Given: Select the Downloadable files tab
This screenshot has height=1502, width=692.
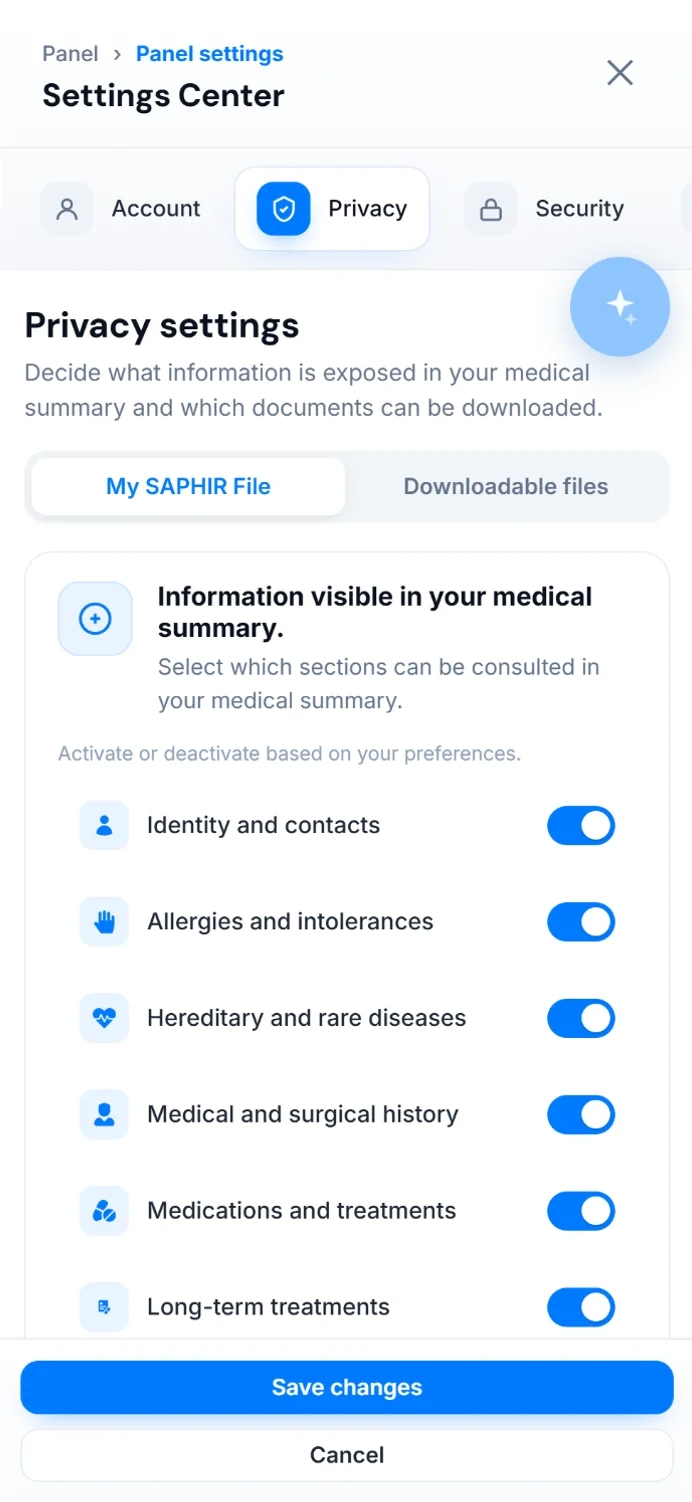Looking at the screenshot, I should (506, 487).
